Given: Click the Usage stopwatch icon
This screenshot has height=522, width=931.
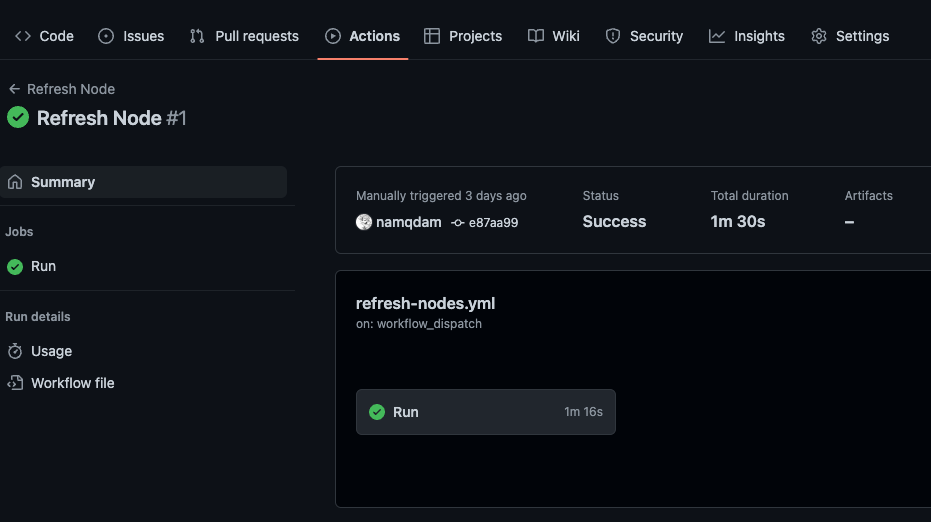Looking at the screenshot, I should [15, 352].
